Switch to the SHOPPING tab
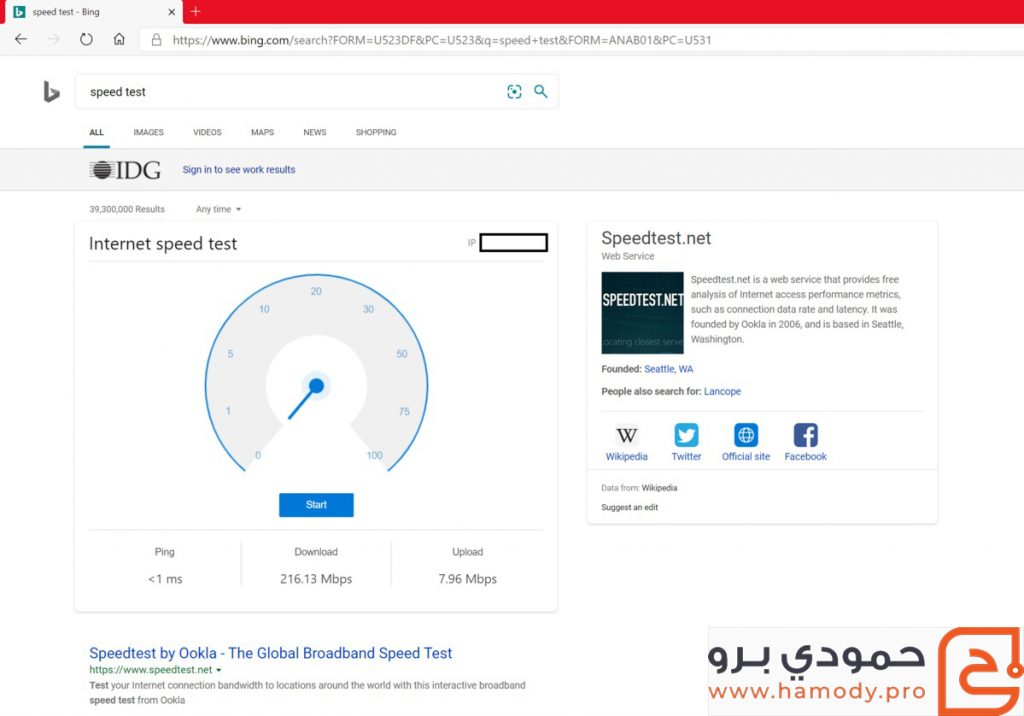Screen dimensions: 1024x716 (376, 132)
